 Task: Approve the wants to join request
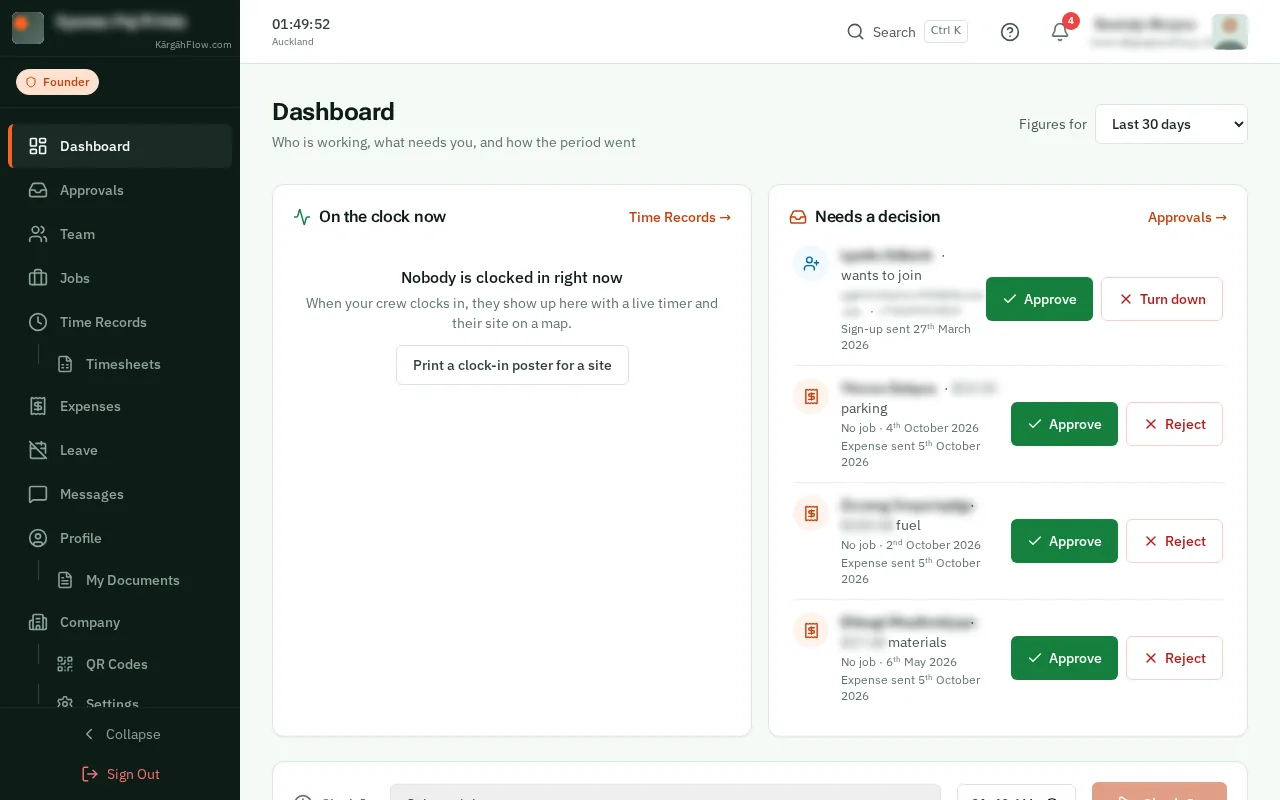pos(1039,299)
